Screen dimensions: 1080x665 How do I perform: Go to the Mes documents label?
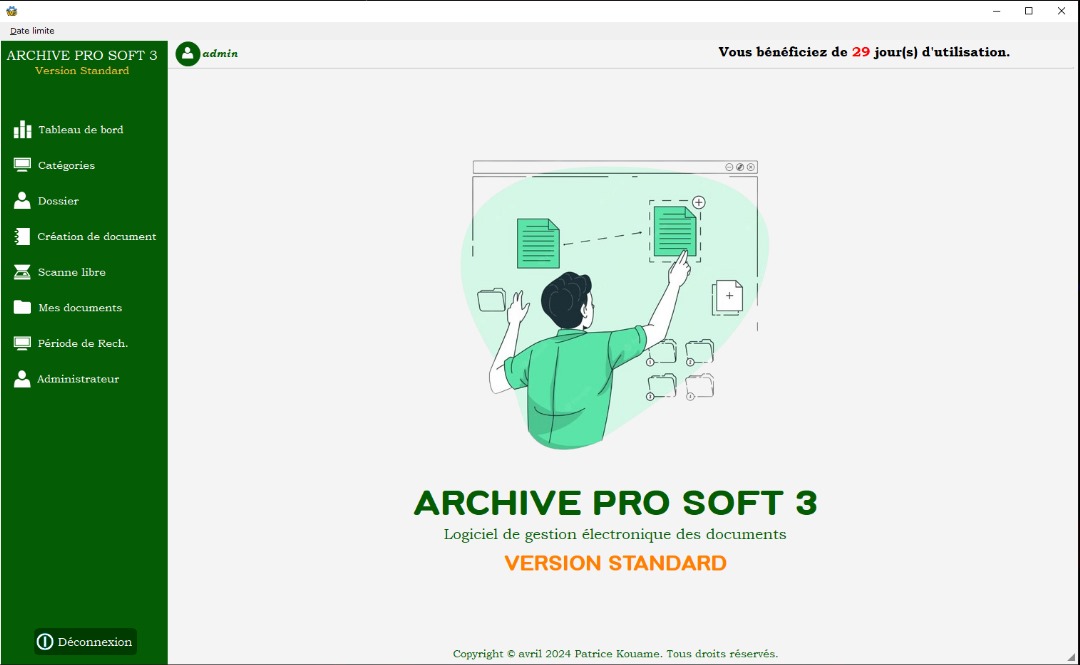(80, 308)
